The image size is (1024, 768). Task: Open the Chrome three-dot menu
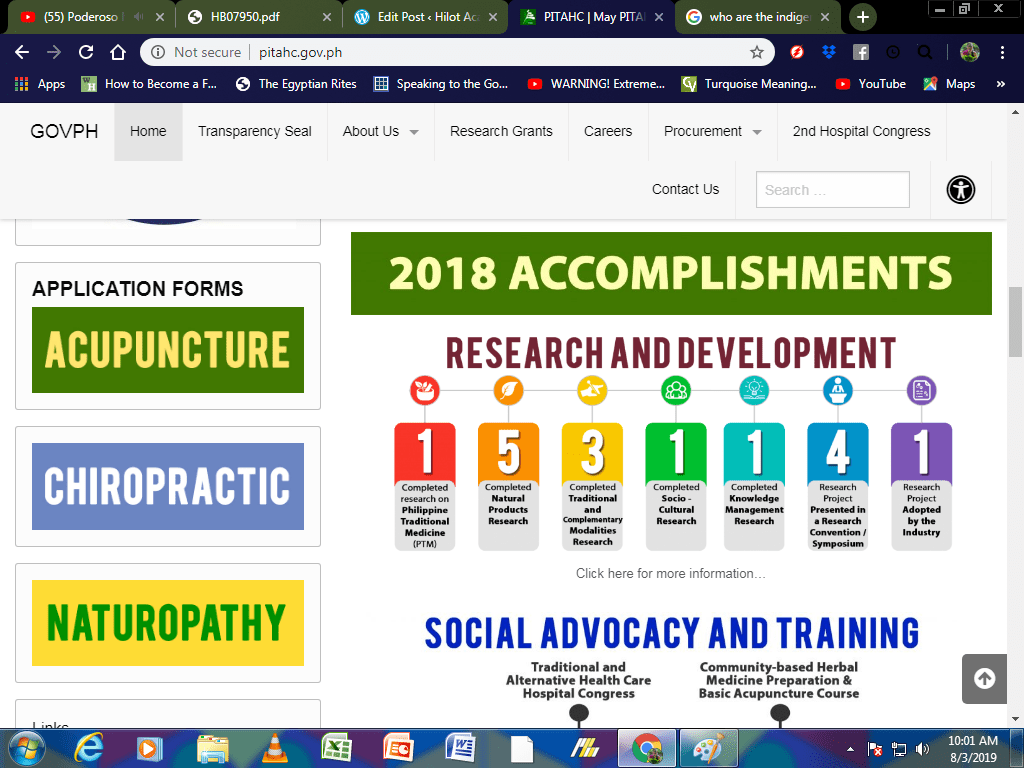(1002, 52)
